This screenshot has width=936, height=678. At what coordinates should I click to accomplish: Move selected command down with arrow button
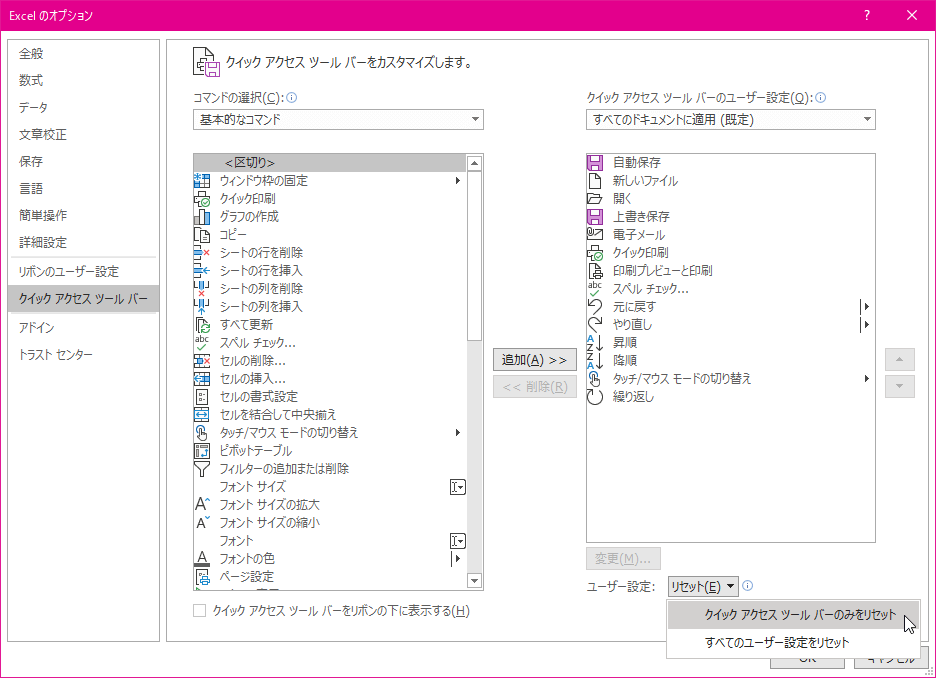pyautogui.click(x=900, y=387)
